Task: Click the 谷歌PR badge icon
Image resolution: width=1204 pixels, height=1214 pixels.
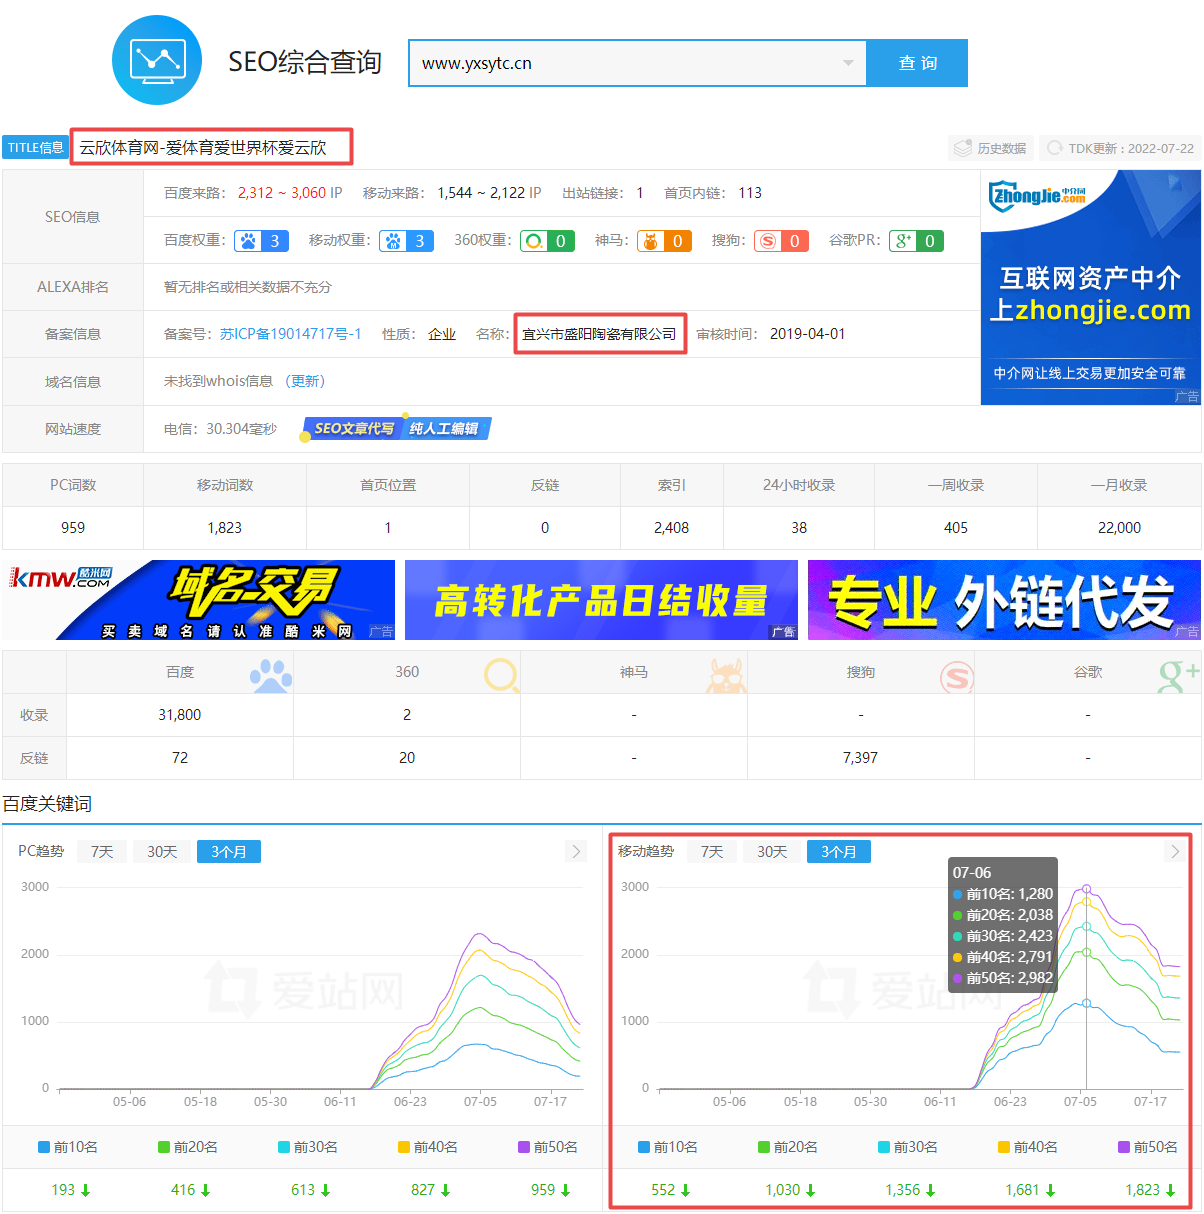Action: pos(916,241)
